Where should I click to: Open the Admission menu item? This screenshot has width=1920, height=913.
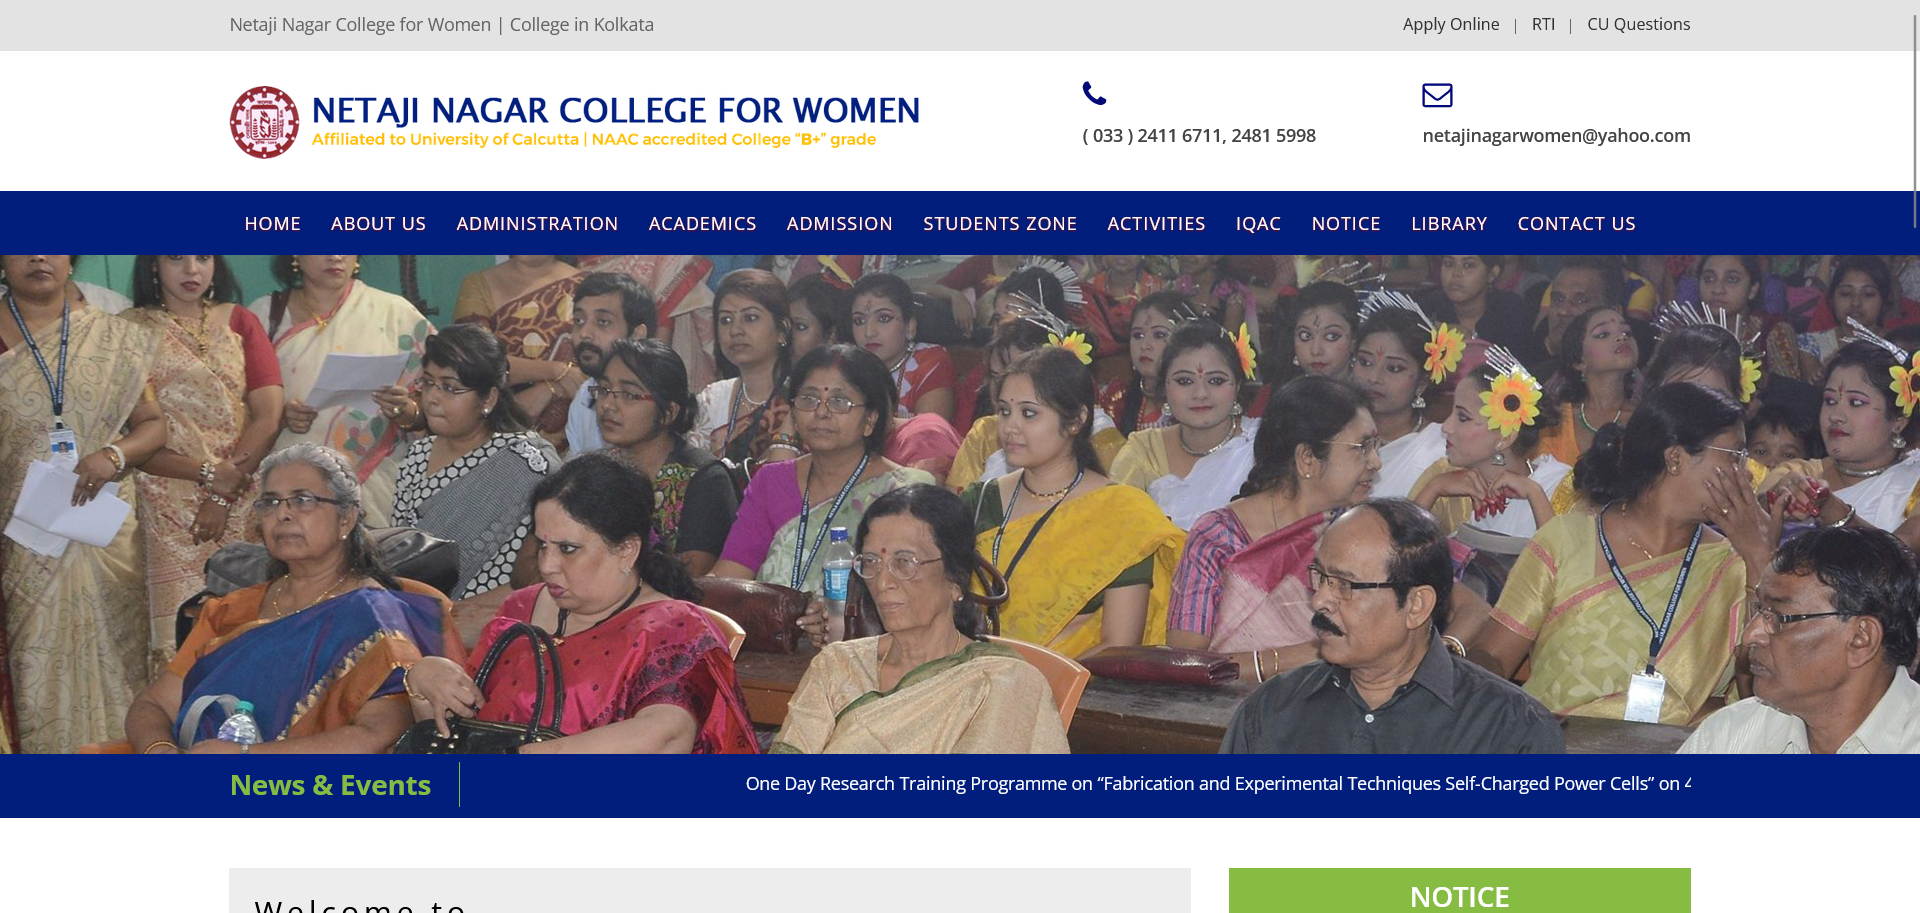tap(839, 223)
